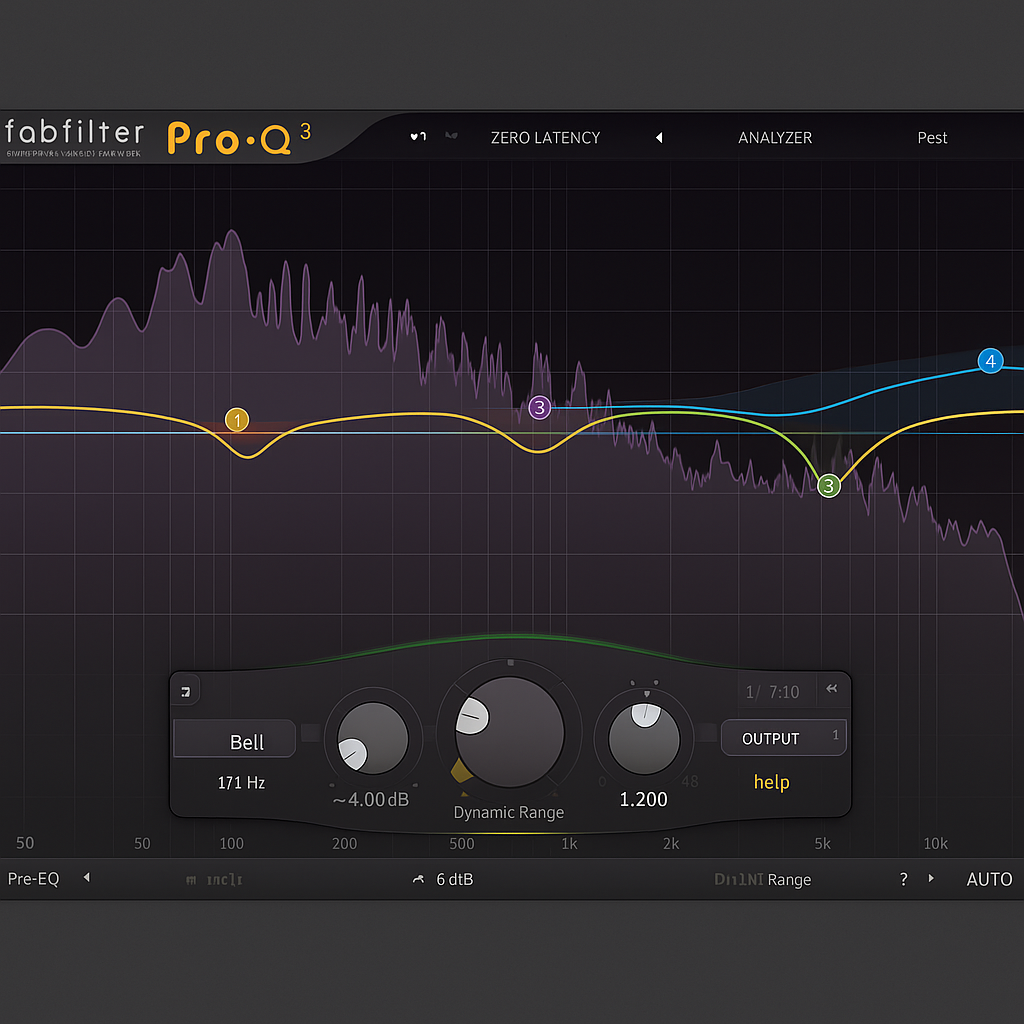Toggle band 4 on the blue curve

pos(990,361)
